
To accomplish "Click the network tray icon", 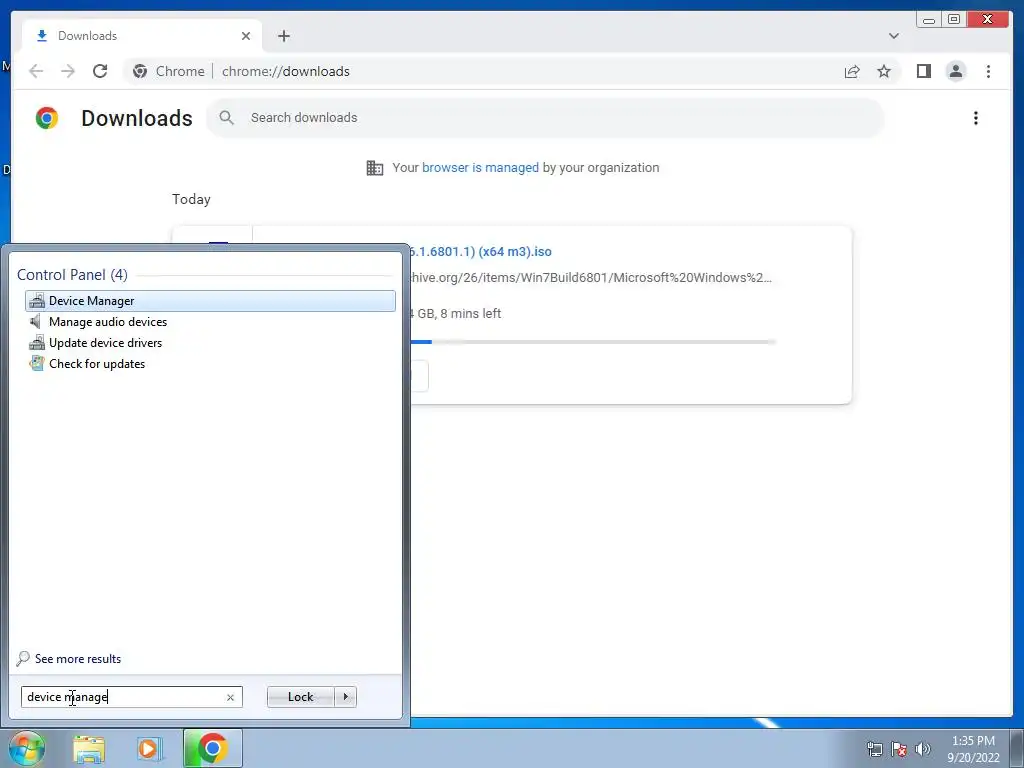I will click(874, 748).
